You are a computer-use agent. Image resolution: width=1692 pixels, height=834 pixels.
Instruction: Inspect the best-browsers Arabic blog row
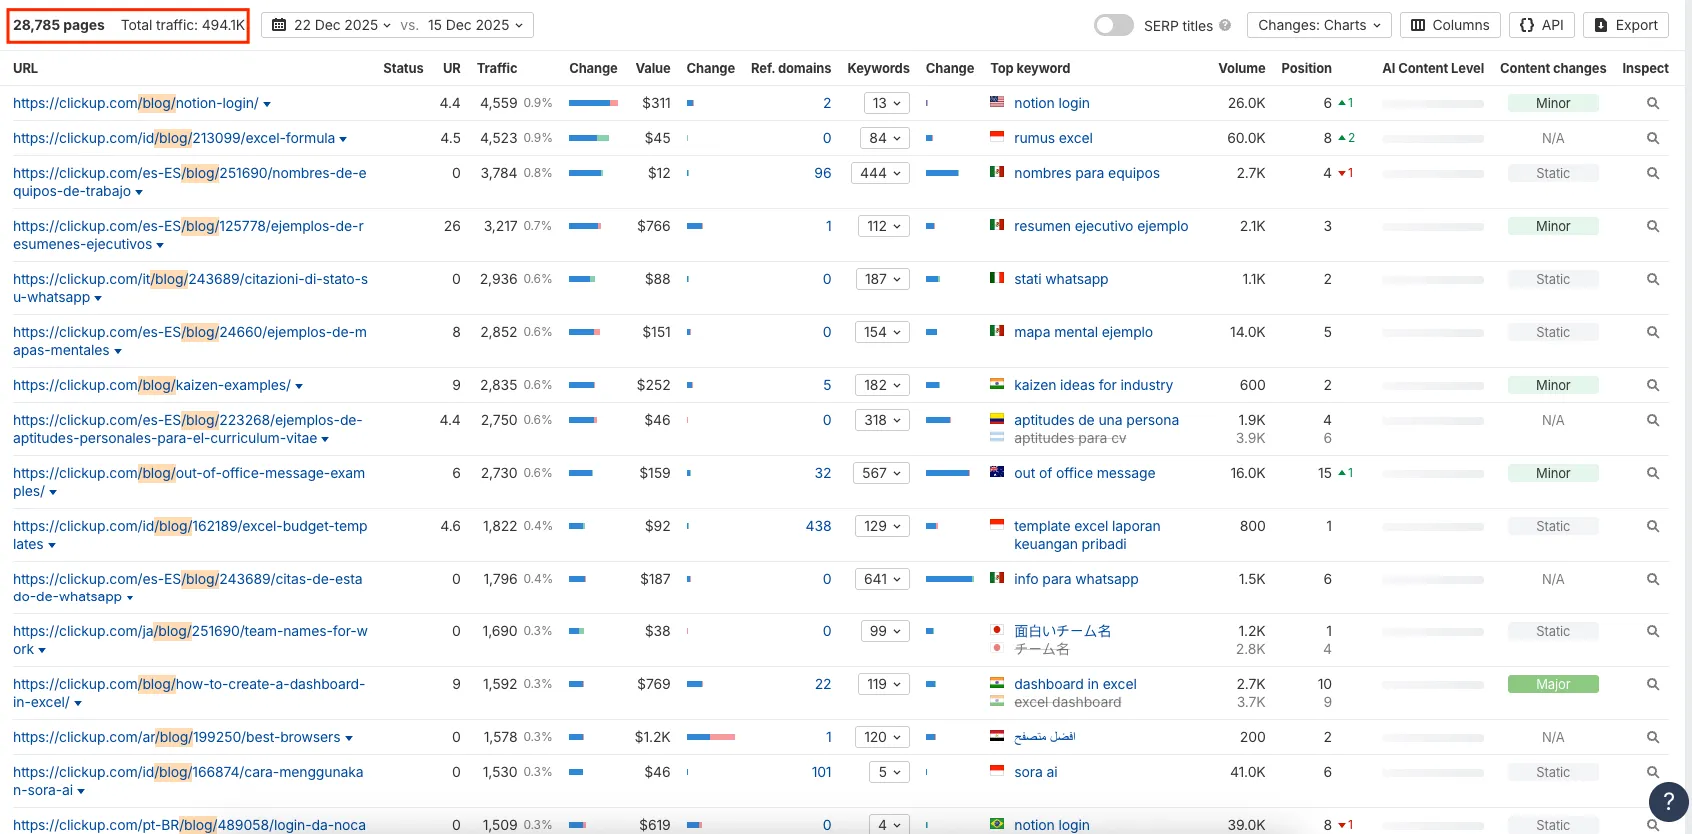coord(1652,738)
